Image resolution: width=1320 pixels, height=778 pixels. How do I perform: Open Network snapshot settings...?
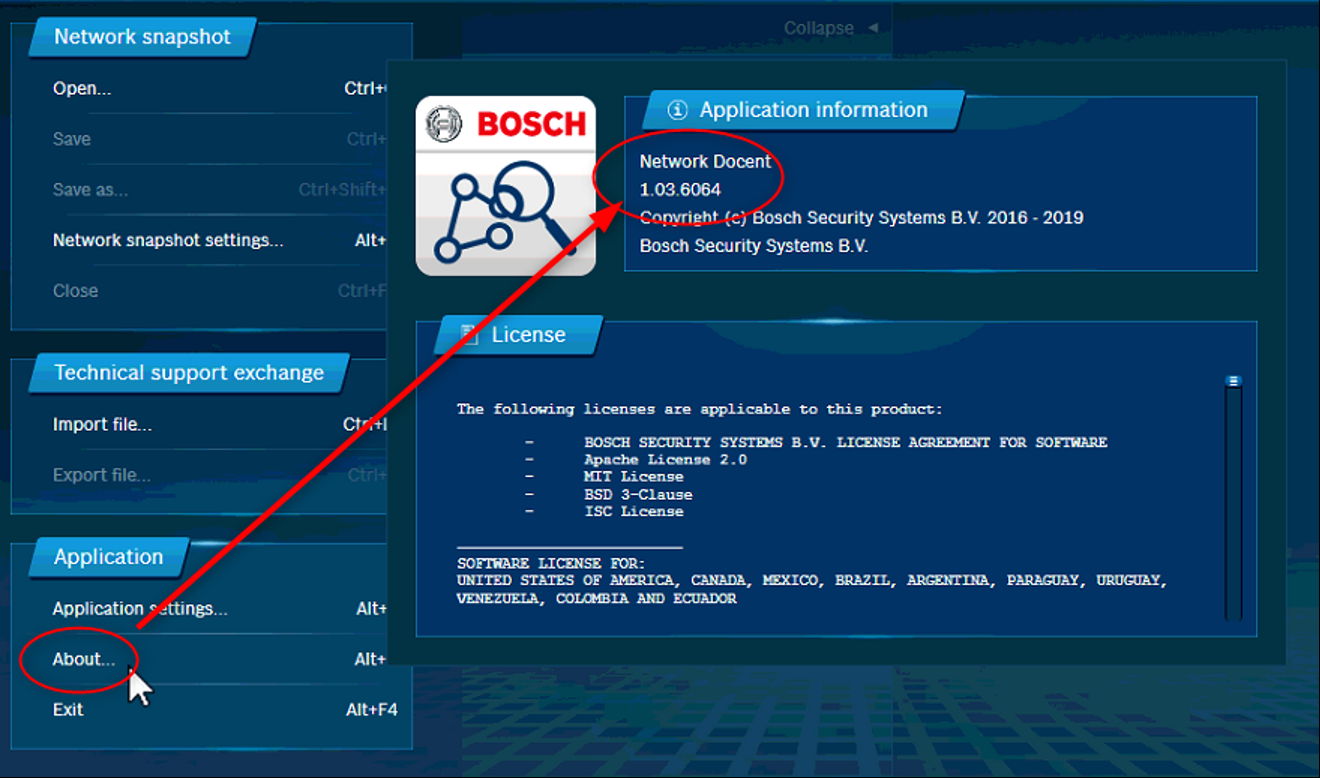tap(168, 240)
